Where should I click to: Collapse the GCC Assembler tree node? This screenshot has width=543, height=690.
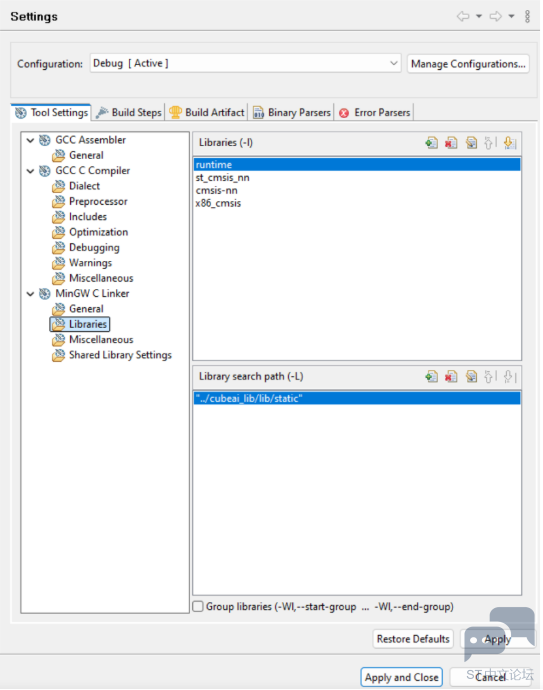click(30, 140)
